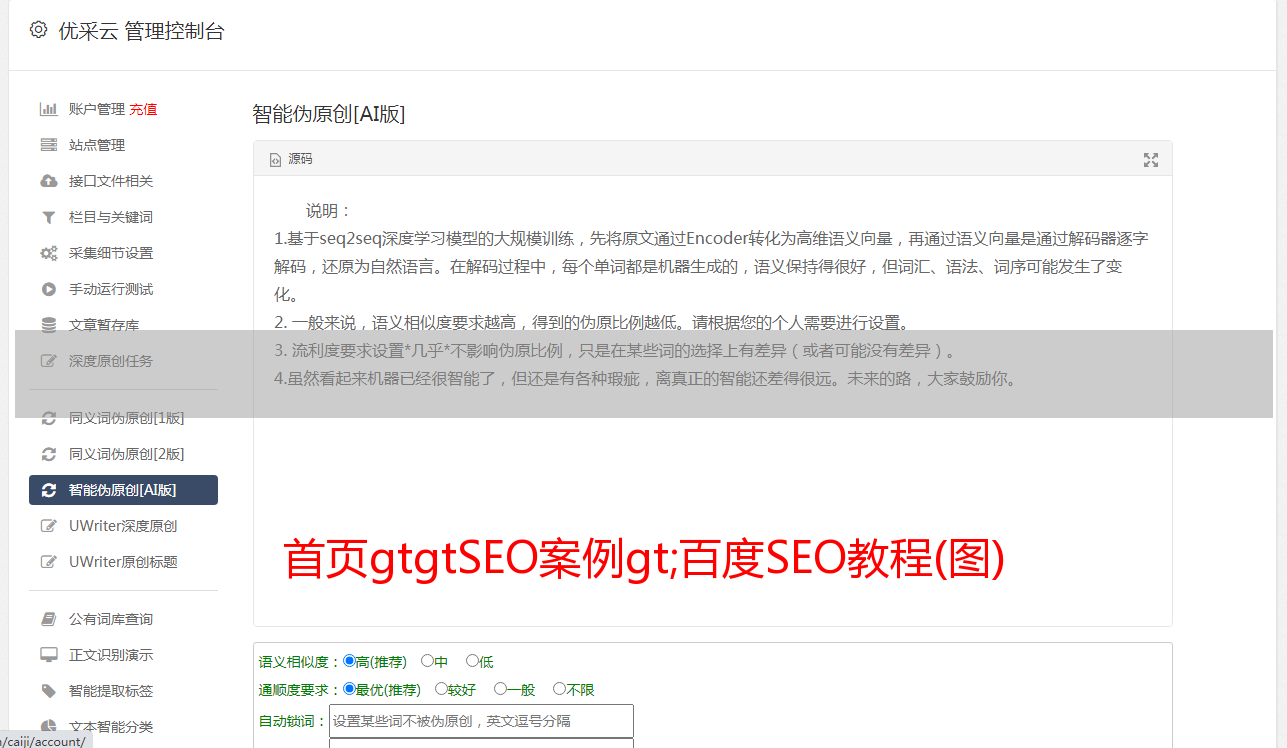
Task: Toggle fullscreen editor with expand icon
Action: click(1150, 160)
